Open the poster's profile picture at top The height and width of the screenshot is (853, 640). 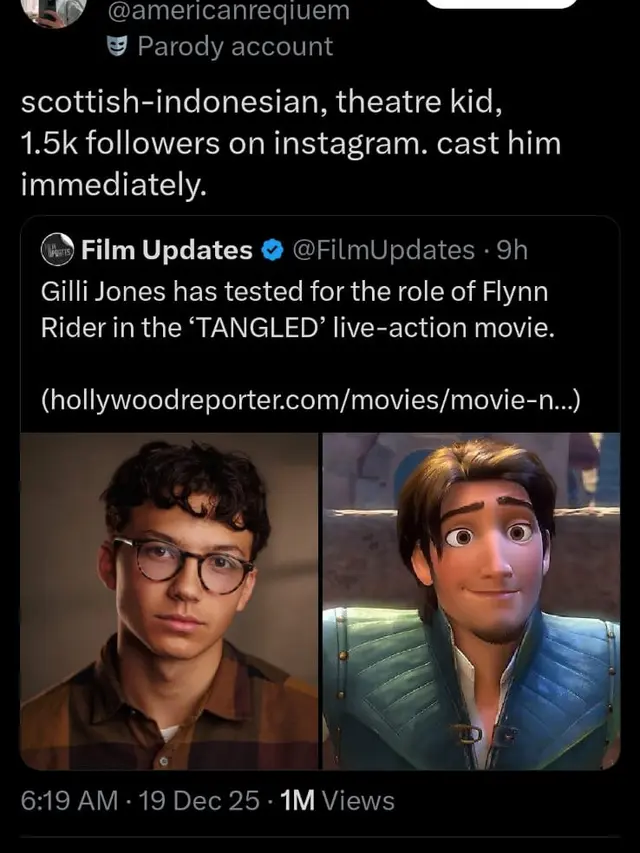click(53, 11)
